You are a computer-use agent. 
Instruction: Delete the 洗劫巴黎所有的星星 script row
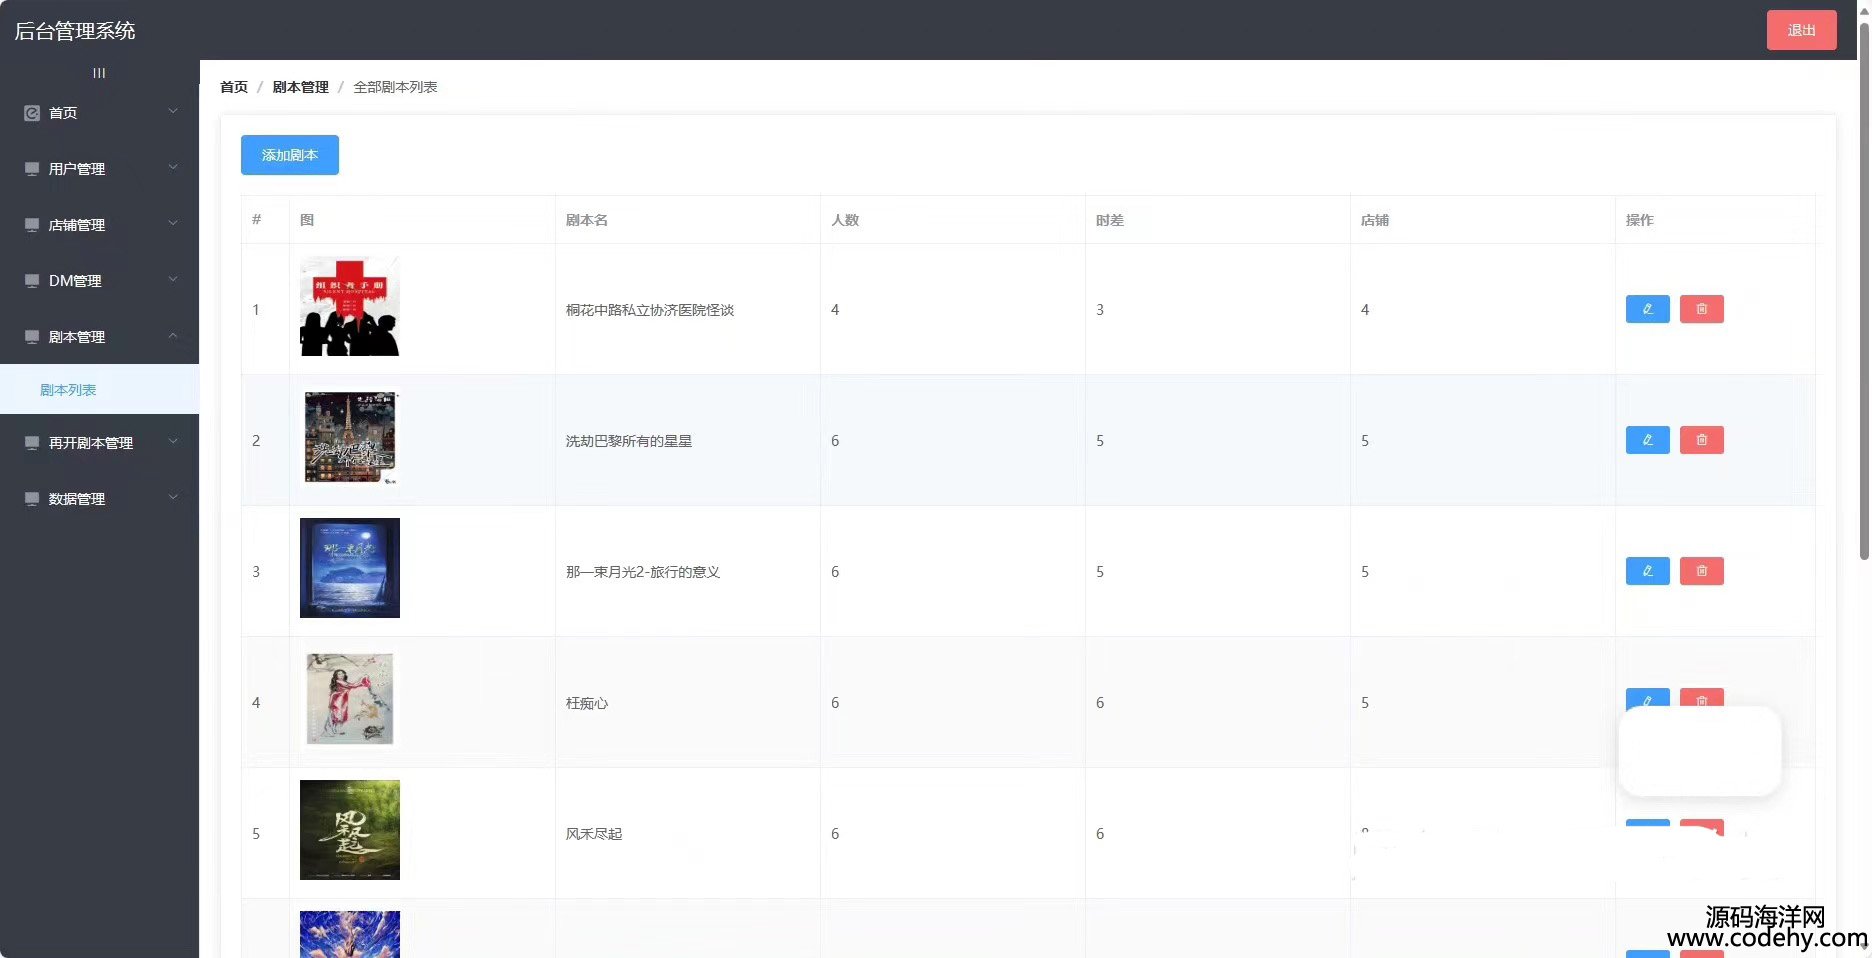pyautogui.click(x=1701, y=440)
